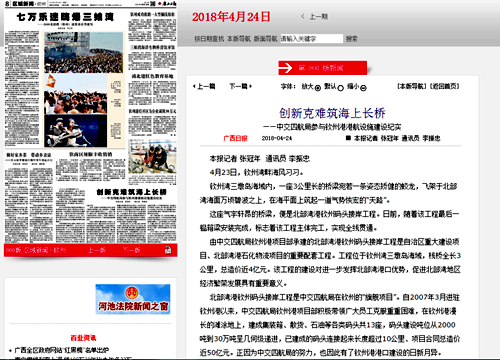Open the PDF download icon

point(168,250)
